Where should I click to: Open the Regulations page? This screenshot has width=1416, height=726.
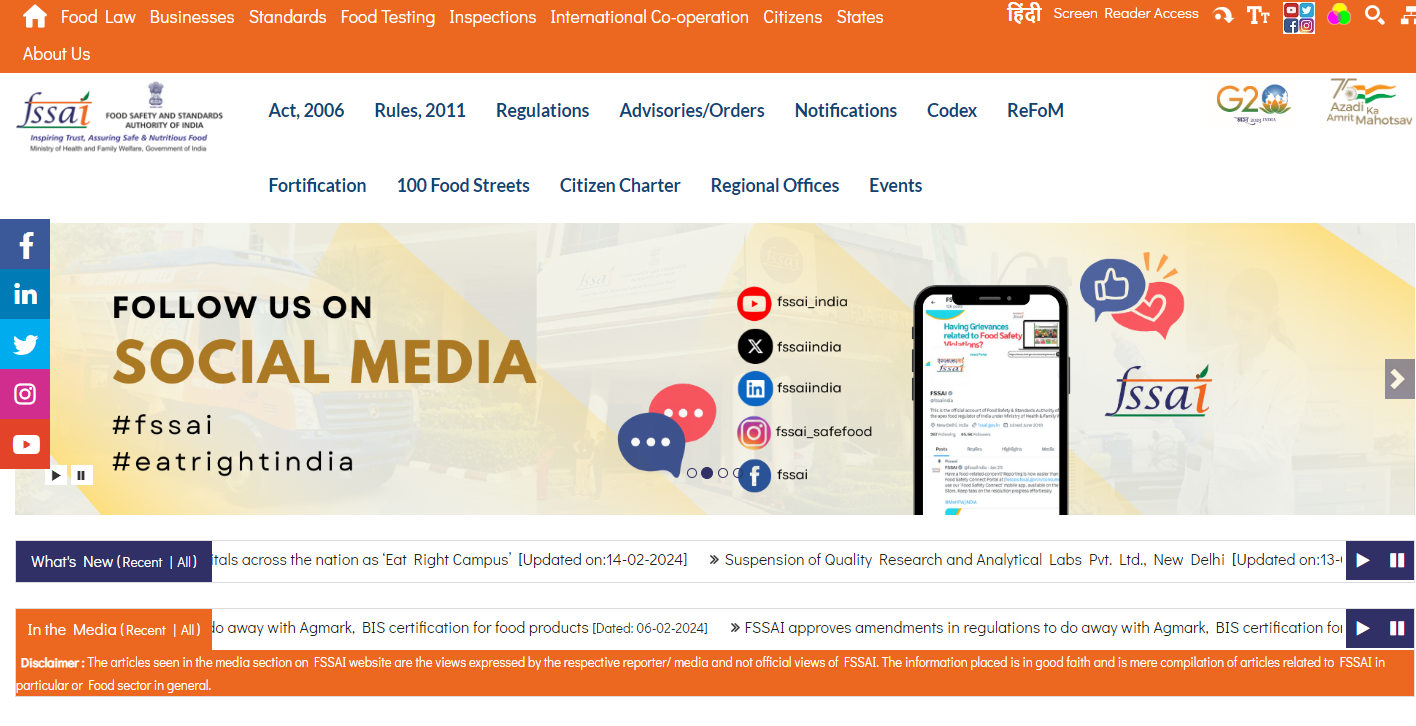click(x=542, y=110)
